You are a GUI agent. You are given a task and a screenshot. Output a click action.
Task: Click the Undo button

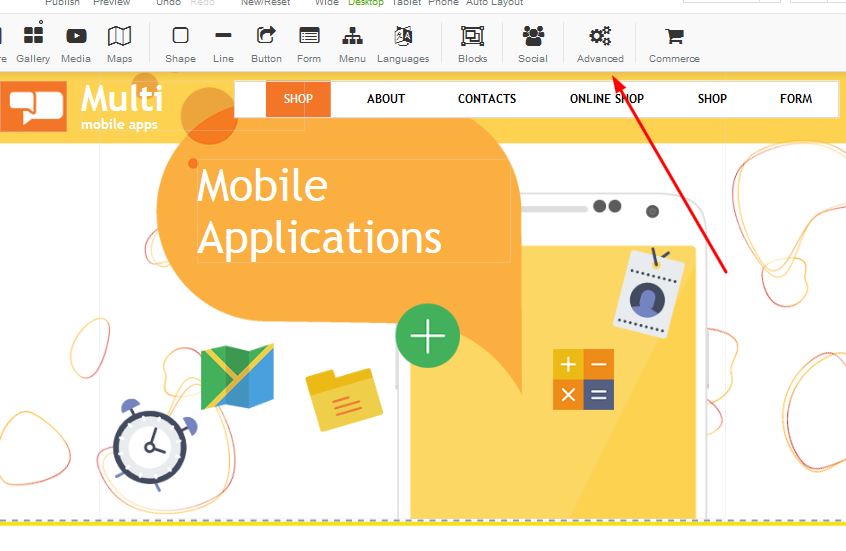[x=168, y=3]
